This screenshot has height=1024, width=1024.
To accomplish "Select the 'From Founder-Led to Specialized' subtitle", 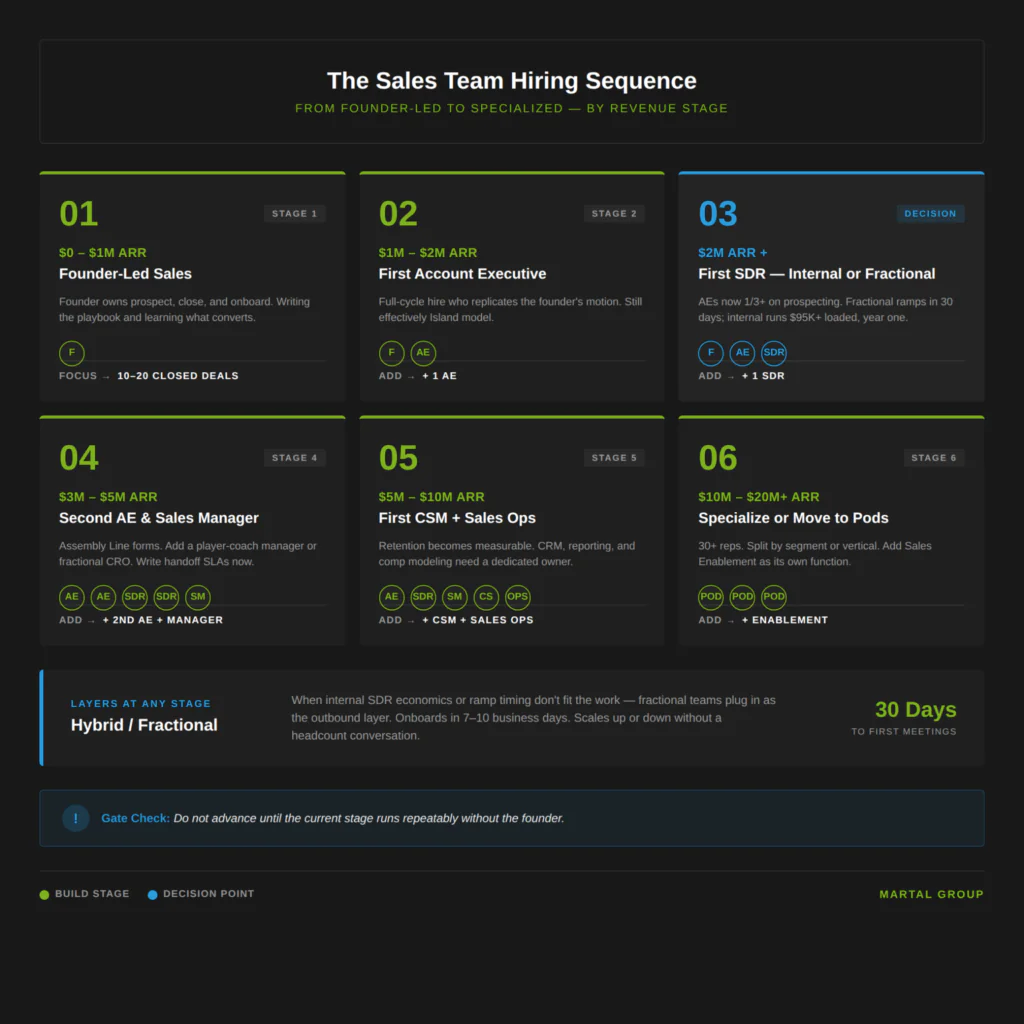I will point(512,108).
